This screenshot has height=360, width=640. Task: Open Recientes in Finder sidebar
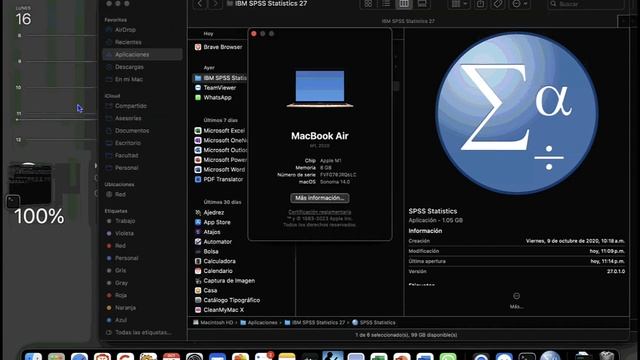tap(128, 42)
